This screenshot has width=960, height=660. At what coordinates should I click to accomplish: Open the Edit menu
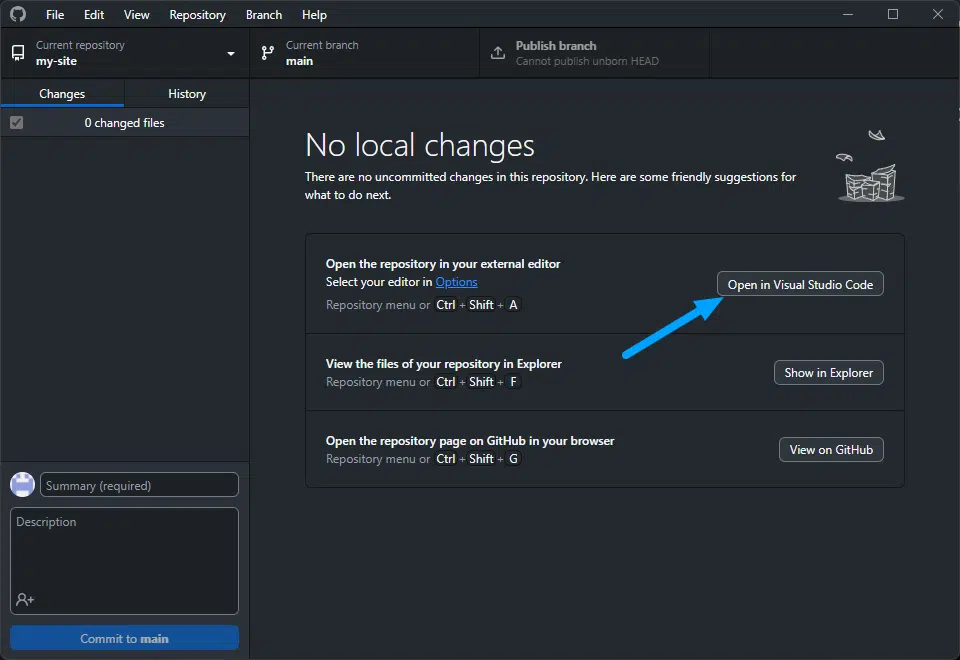94,15
